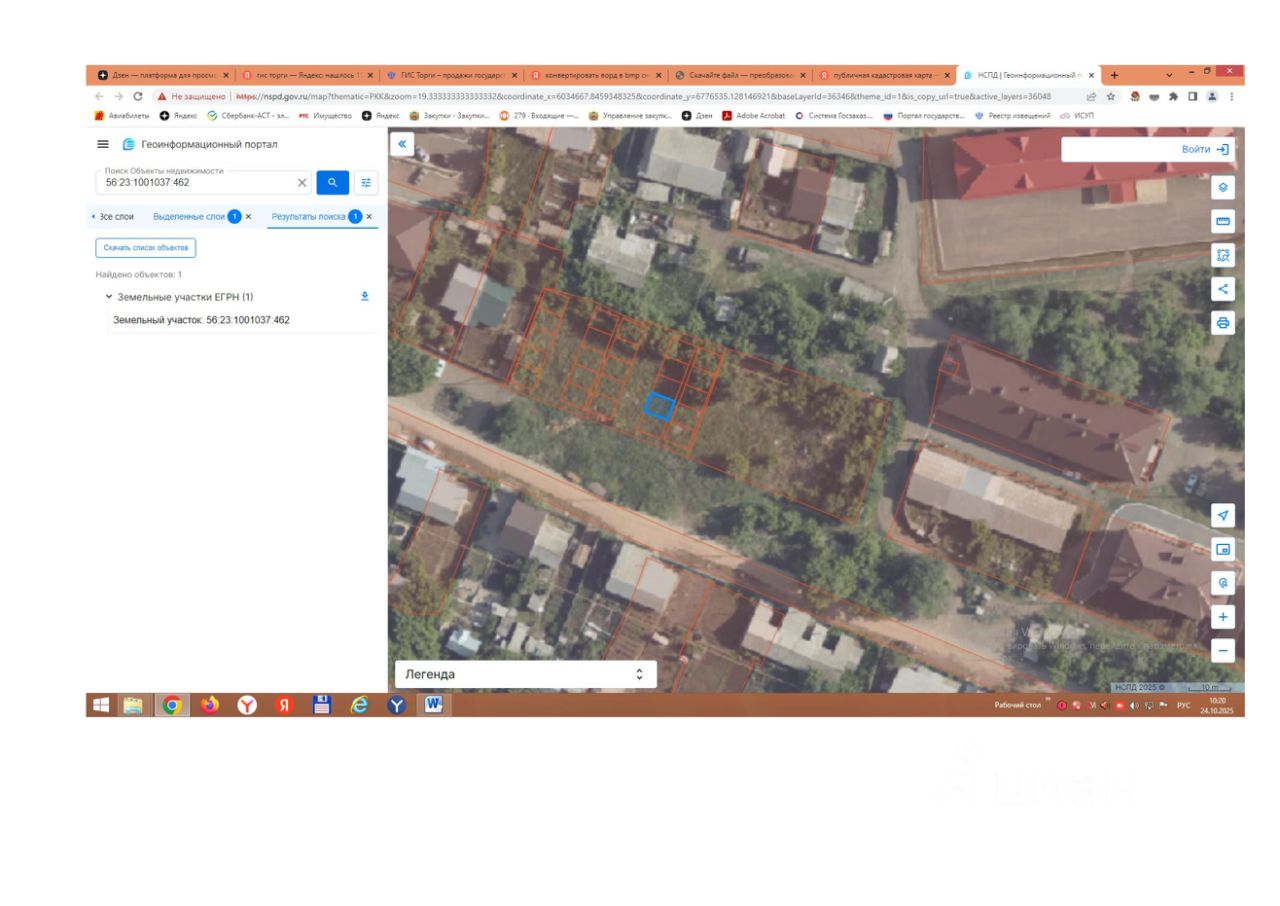Click the browser reload button
Image resolution: width=1280 pixels, height=906 pixels.
pos(138,97)
